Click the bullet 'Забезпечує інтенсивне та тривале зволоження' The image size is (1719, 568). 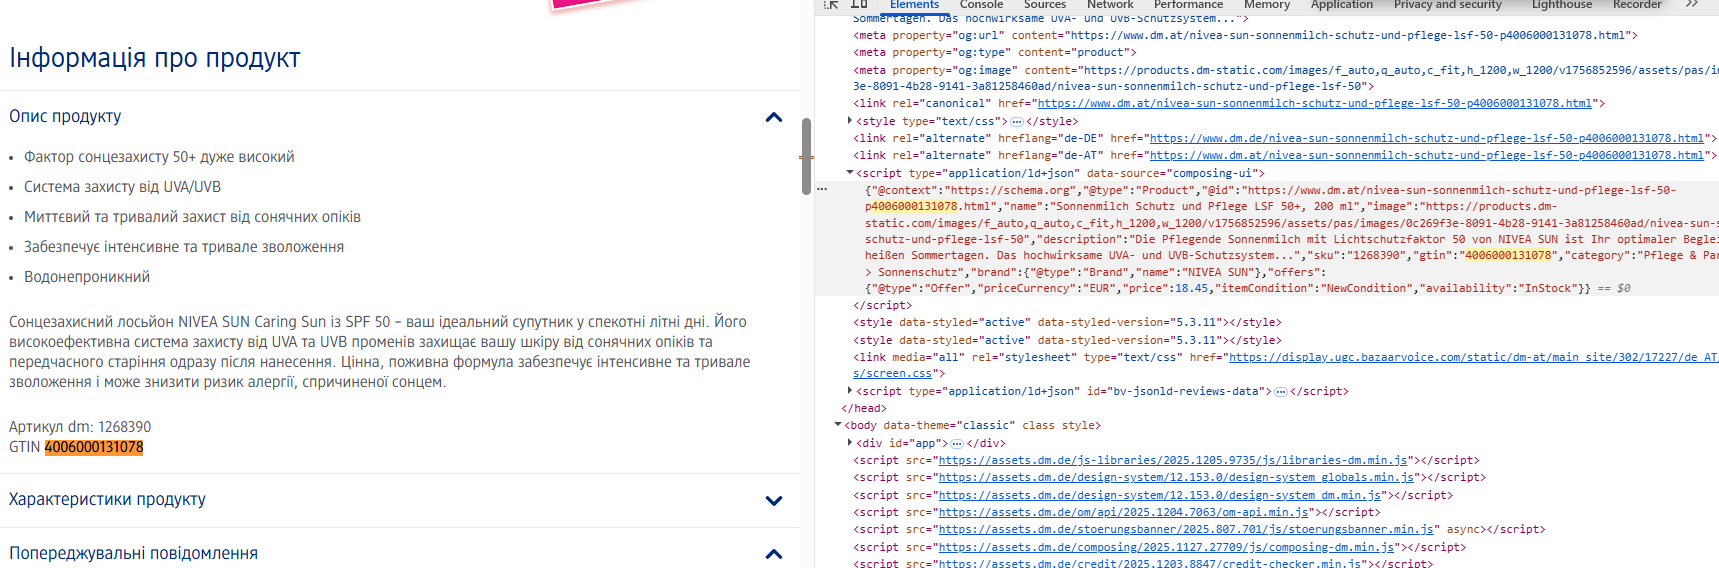click(x=184, y=247)
